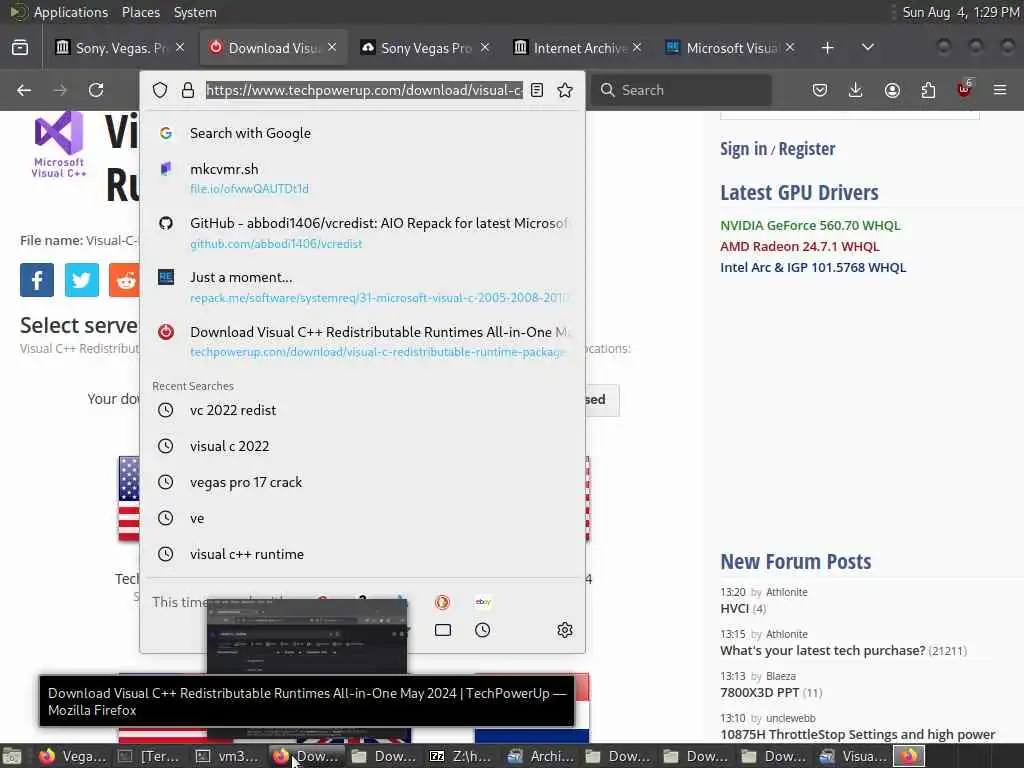This screenshot has width=1024, height=768.
Task: Switch to the Internet Archive tab
Action: (578, 48)
